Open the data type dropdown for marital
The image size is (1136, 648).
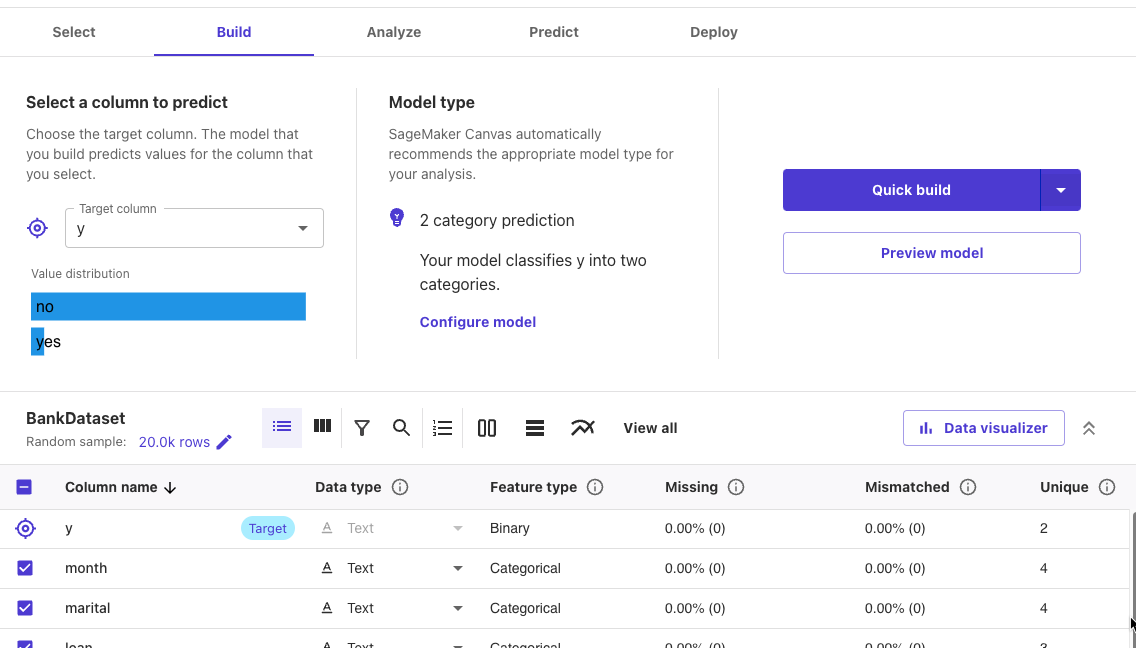pos(458,608)
